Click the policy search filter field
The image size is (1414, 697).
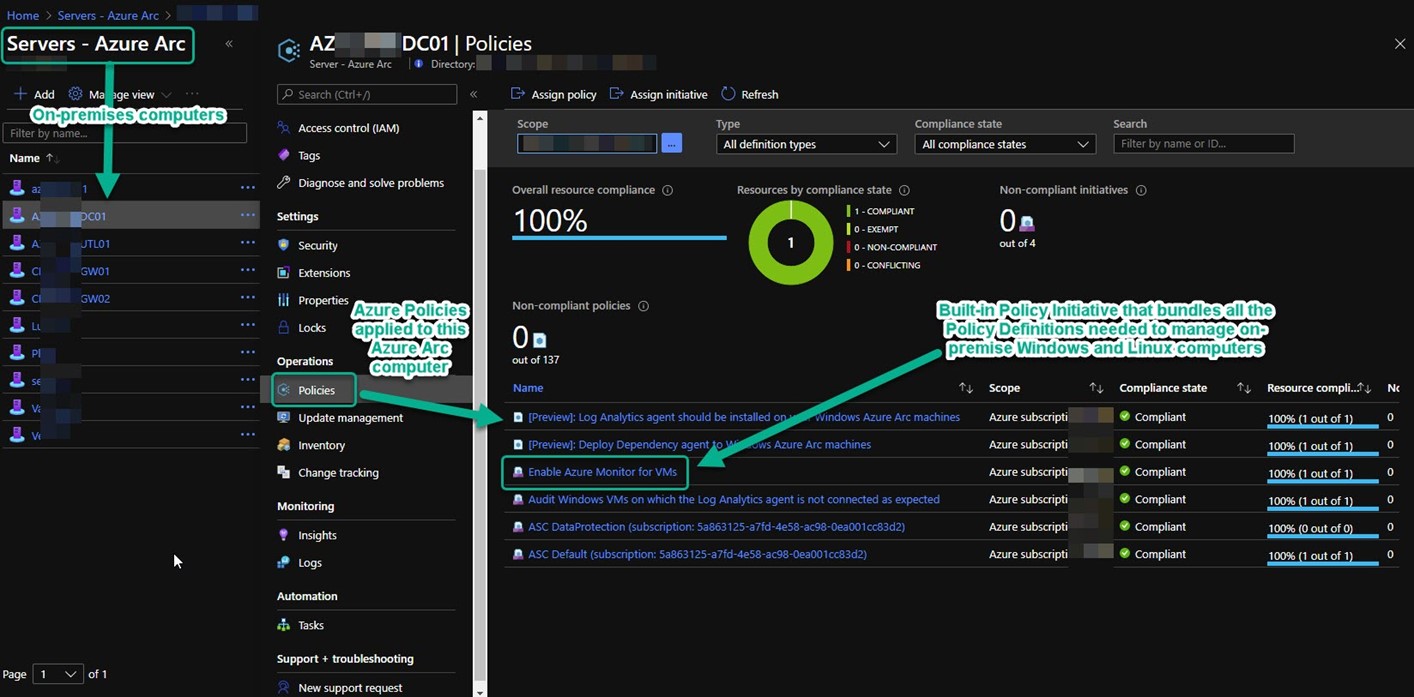point(1203,144)
